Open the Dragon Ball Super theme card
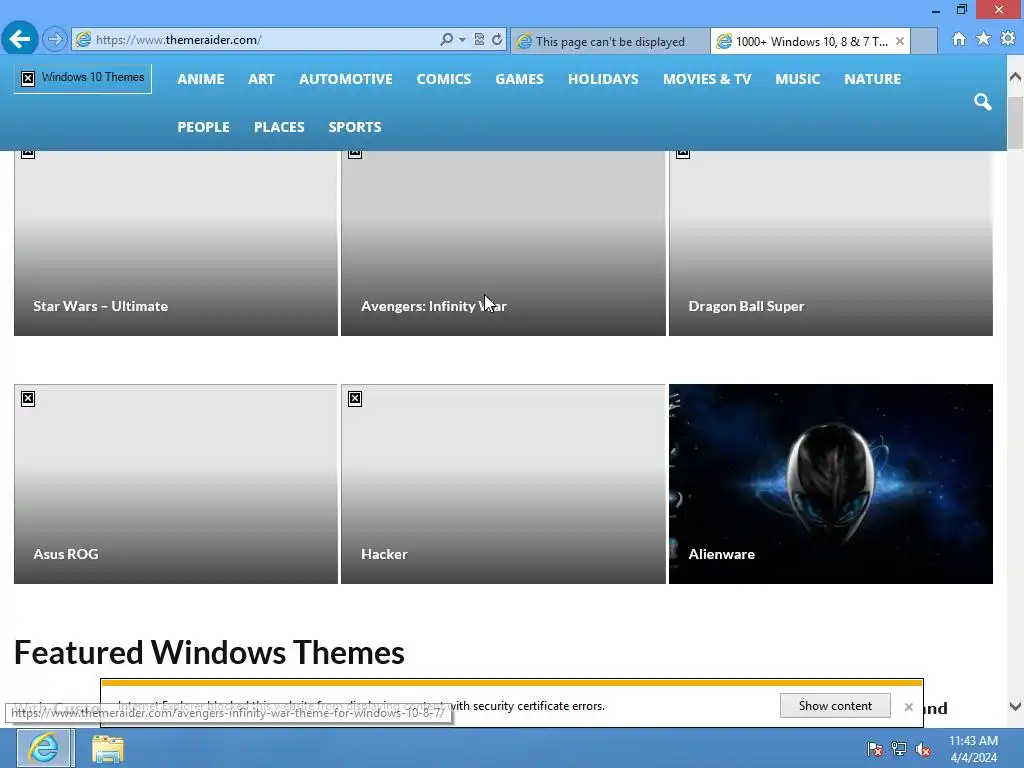 coord(831,243)
